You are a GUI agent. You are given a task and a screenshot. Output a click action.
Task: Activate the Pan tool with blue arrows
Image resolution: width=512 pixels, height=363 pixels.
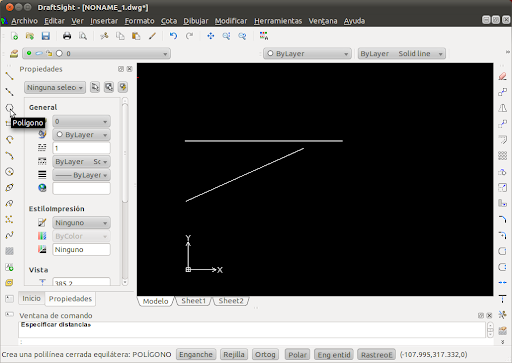point(210,36)
